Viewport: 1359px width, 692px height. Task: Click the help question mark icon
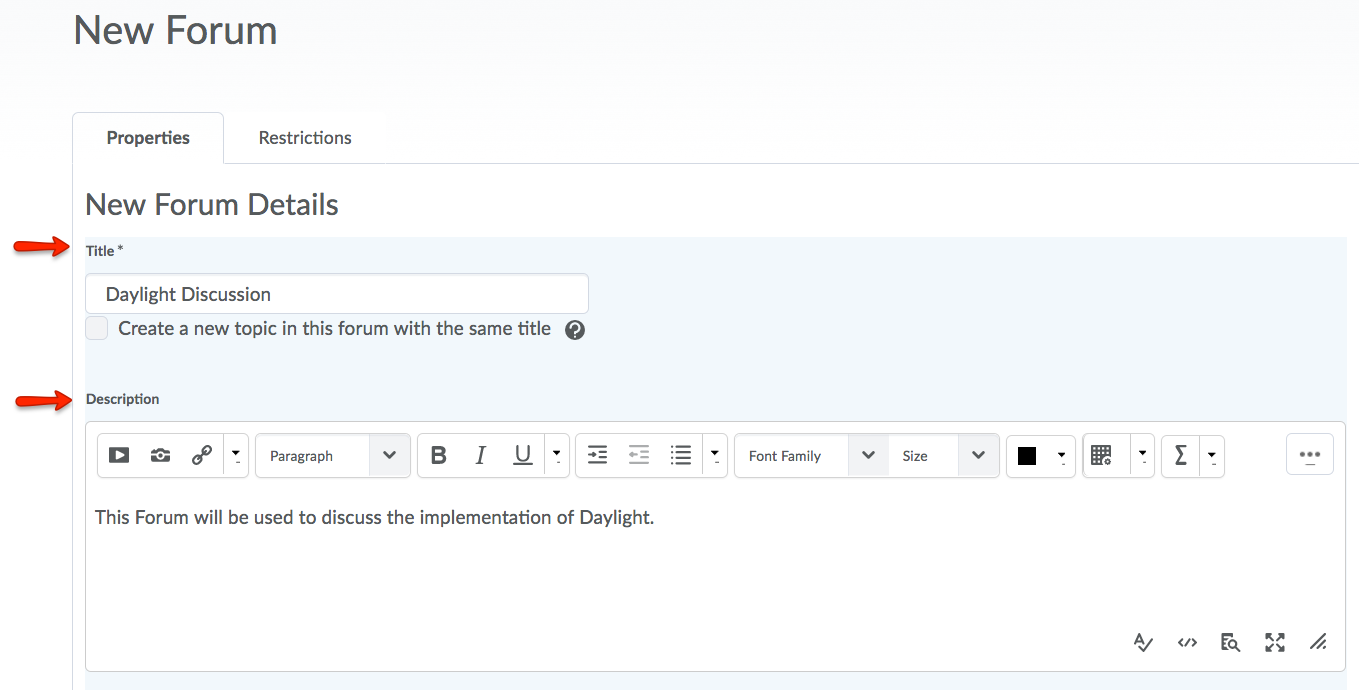click(575, 330)
